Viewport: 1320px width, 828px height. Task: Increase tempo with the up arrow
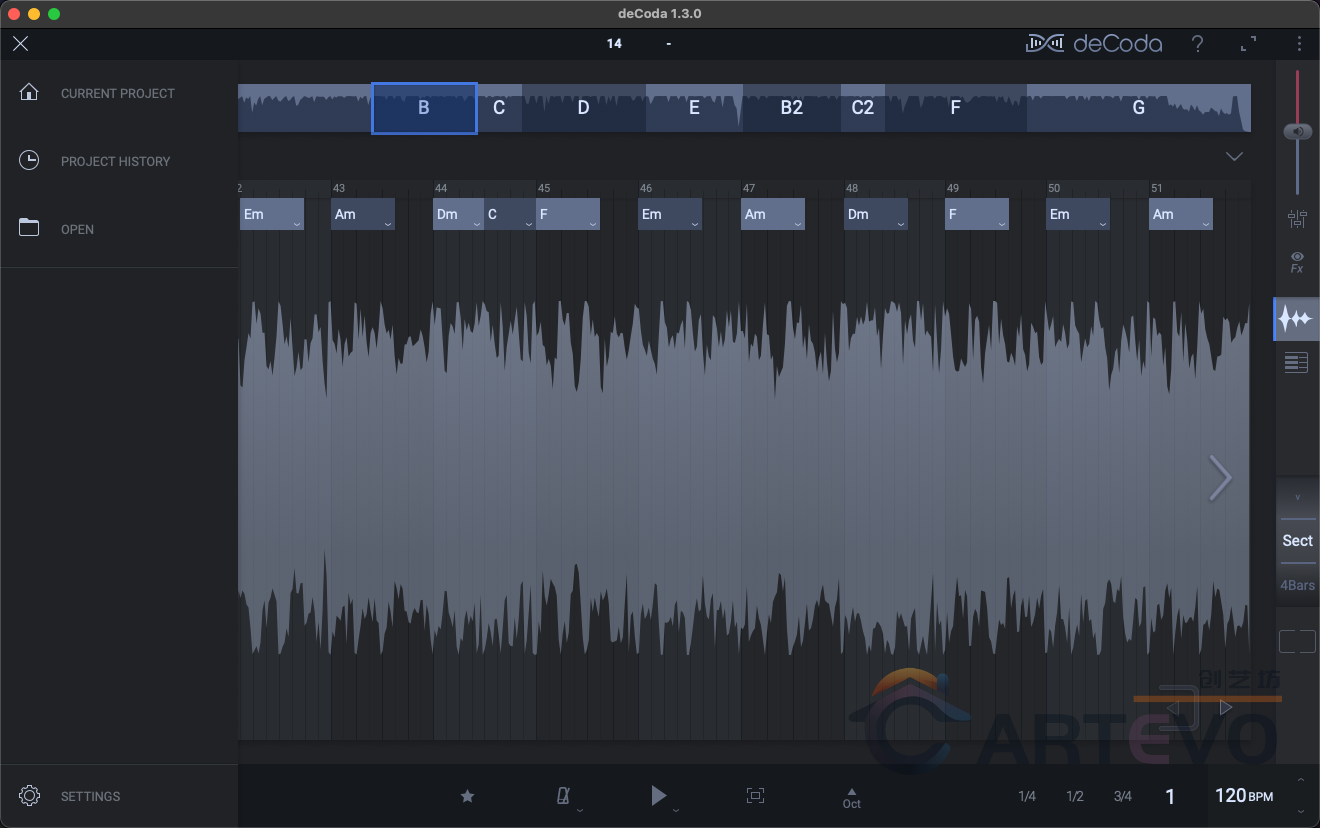coord(1301,780)
